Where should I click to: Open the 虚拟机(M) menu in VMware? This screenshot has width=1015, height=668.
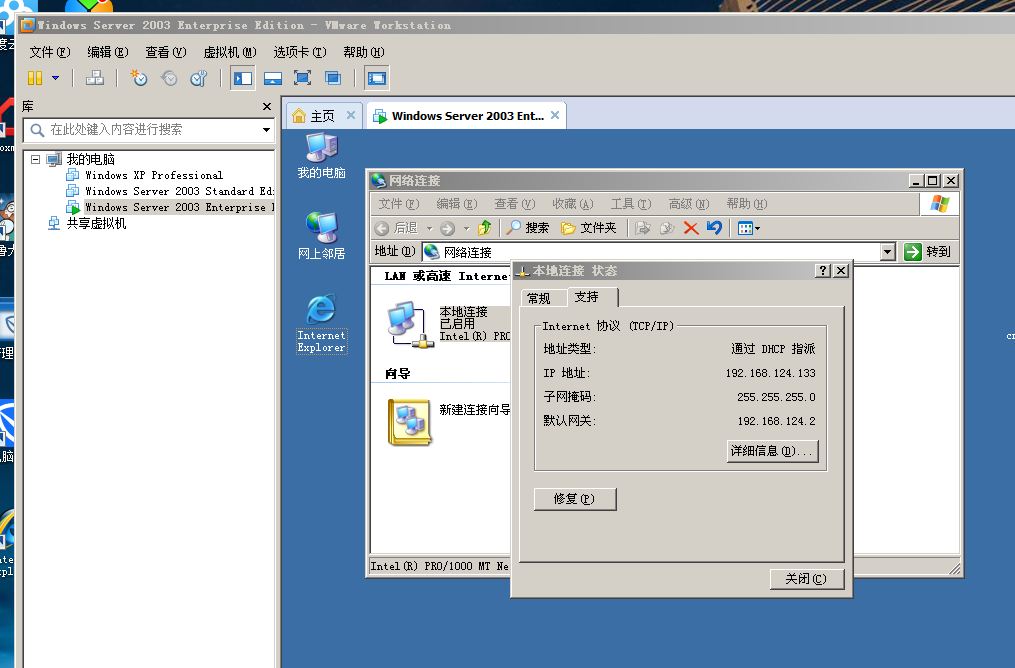point(230,52)
